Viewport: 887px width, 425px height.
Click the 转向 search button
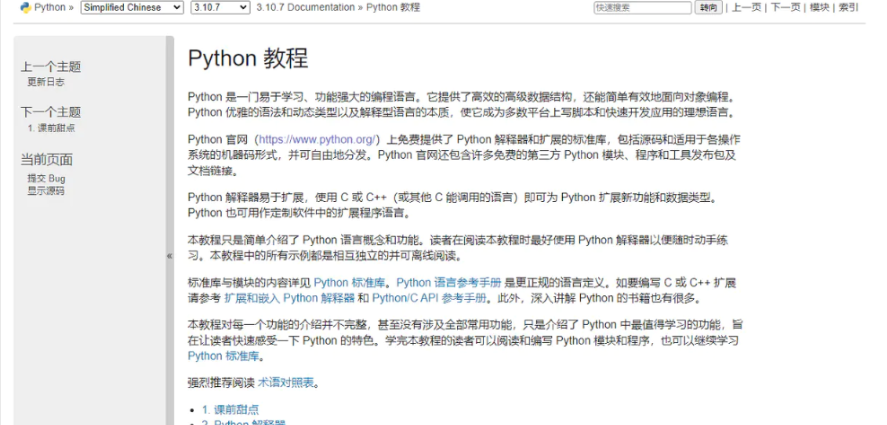708,7
